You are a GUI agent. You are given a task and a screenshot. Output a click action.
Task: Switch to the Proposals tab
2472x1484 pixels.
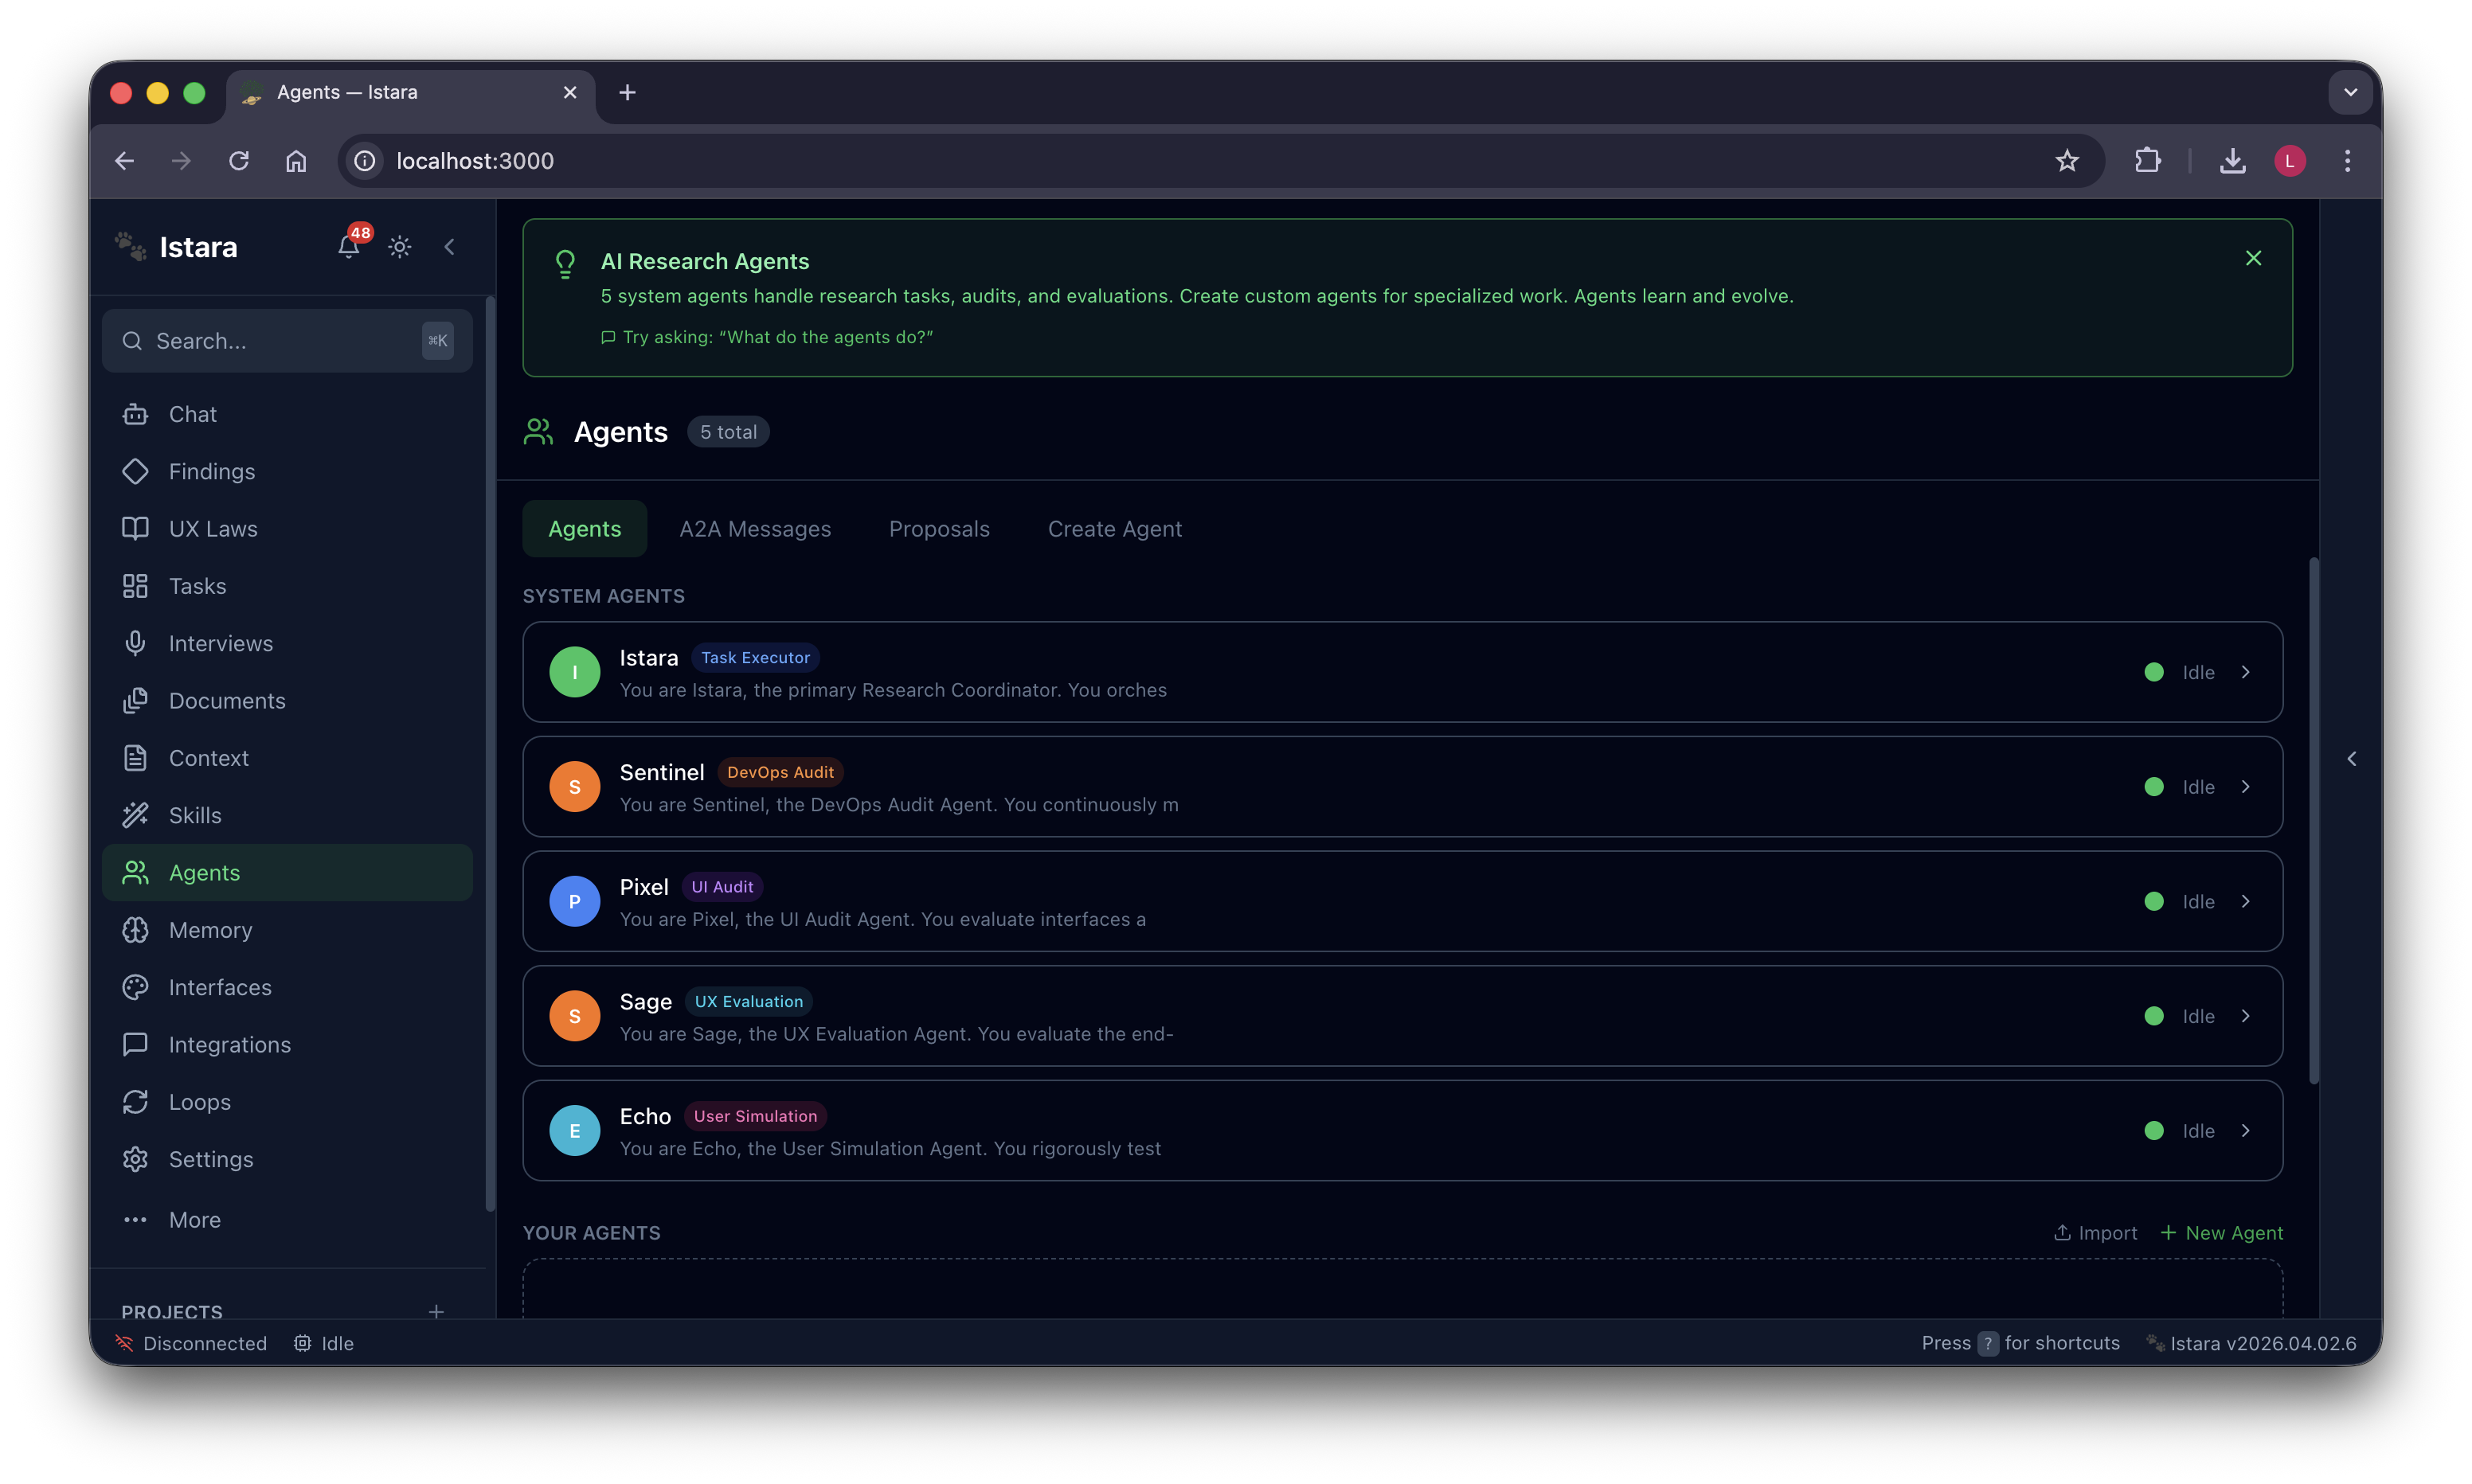[938, 529]
